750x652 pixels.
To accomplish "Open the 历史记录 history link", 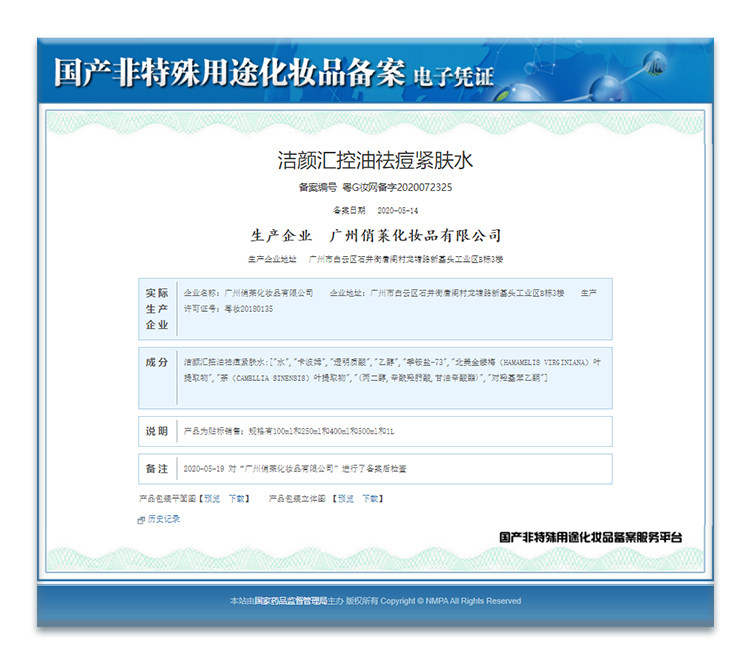I will tap(164, 519).
